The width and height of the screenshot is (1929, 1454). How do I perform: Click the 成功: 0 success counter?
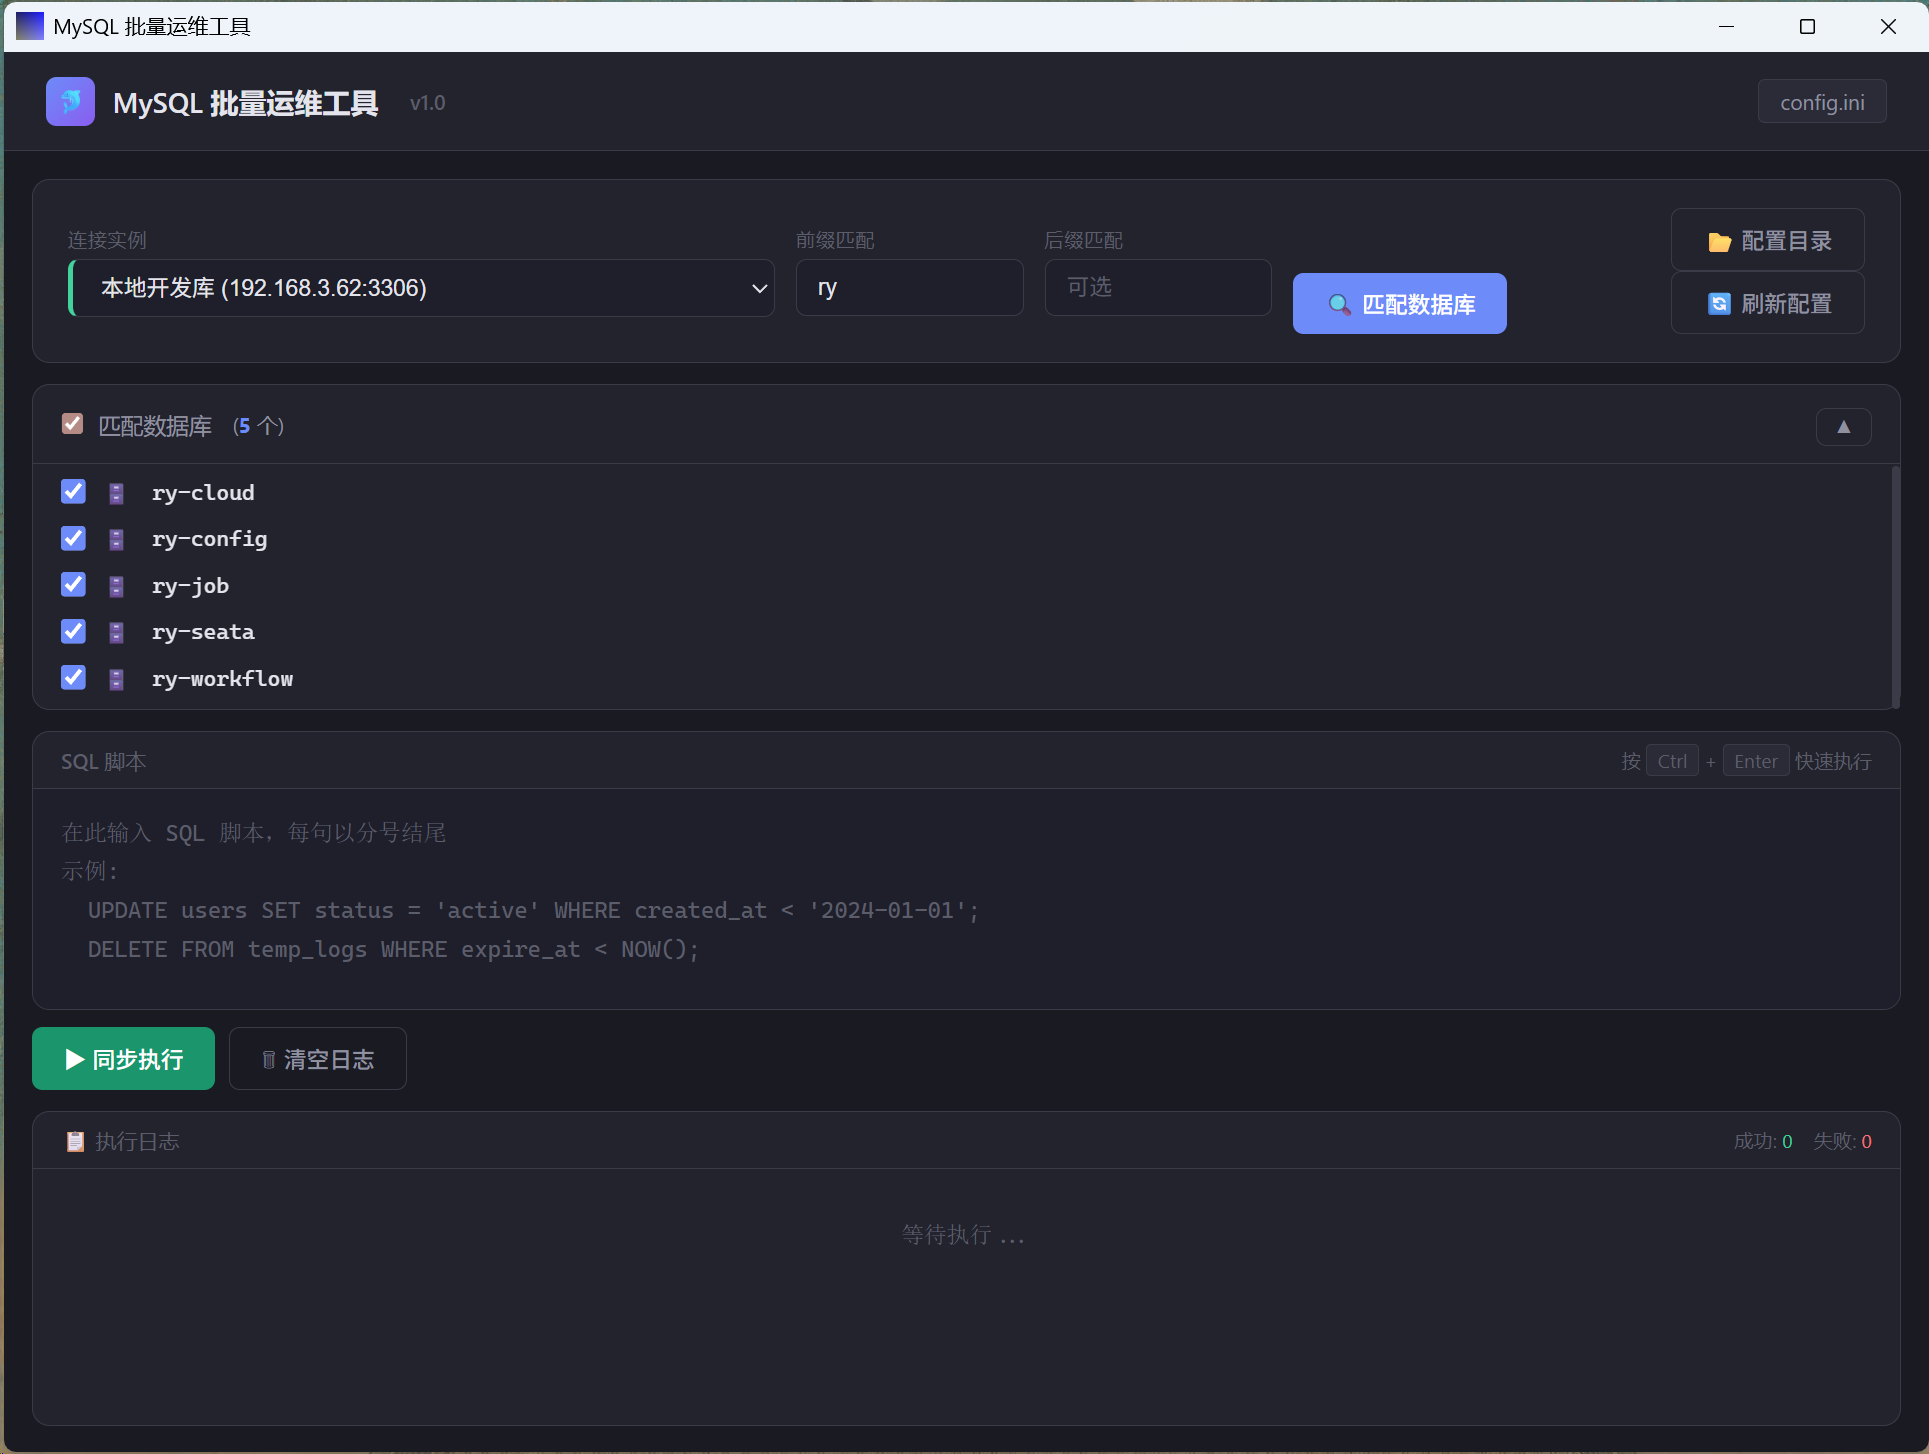click(1762, 1141)
